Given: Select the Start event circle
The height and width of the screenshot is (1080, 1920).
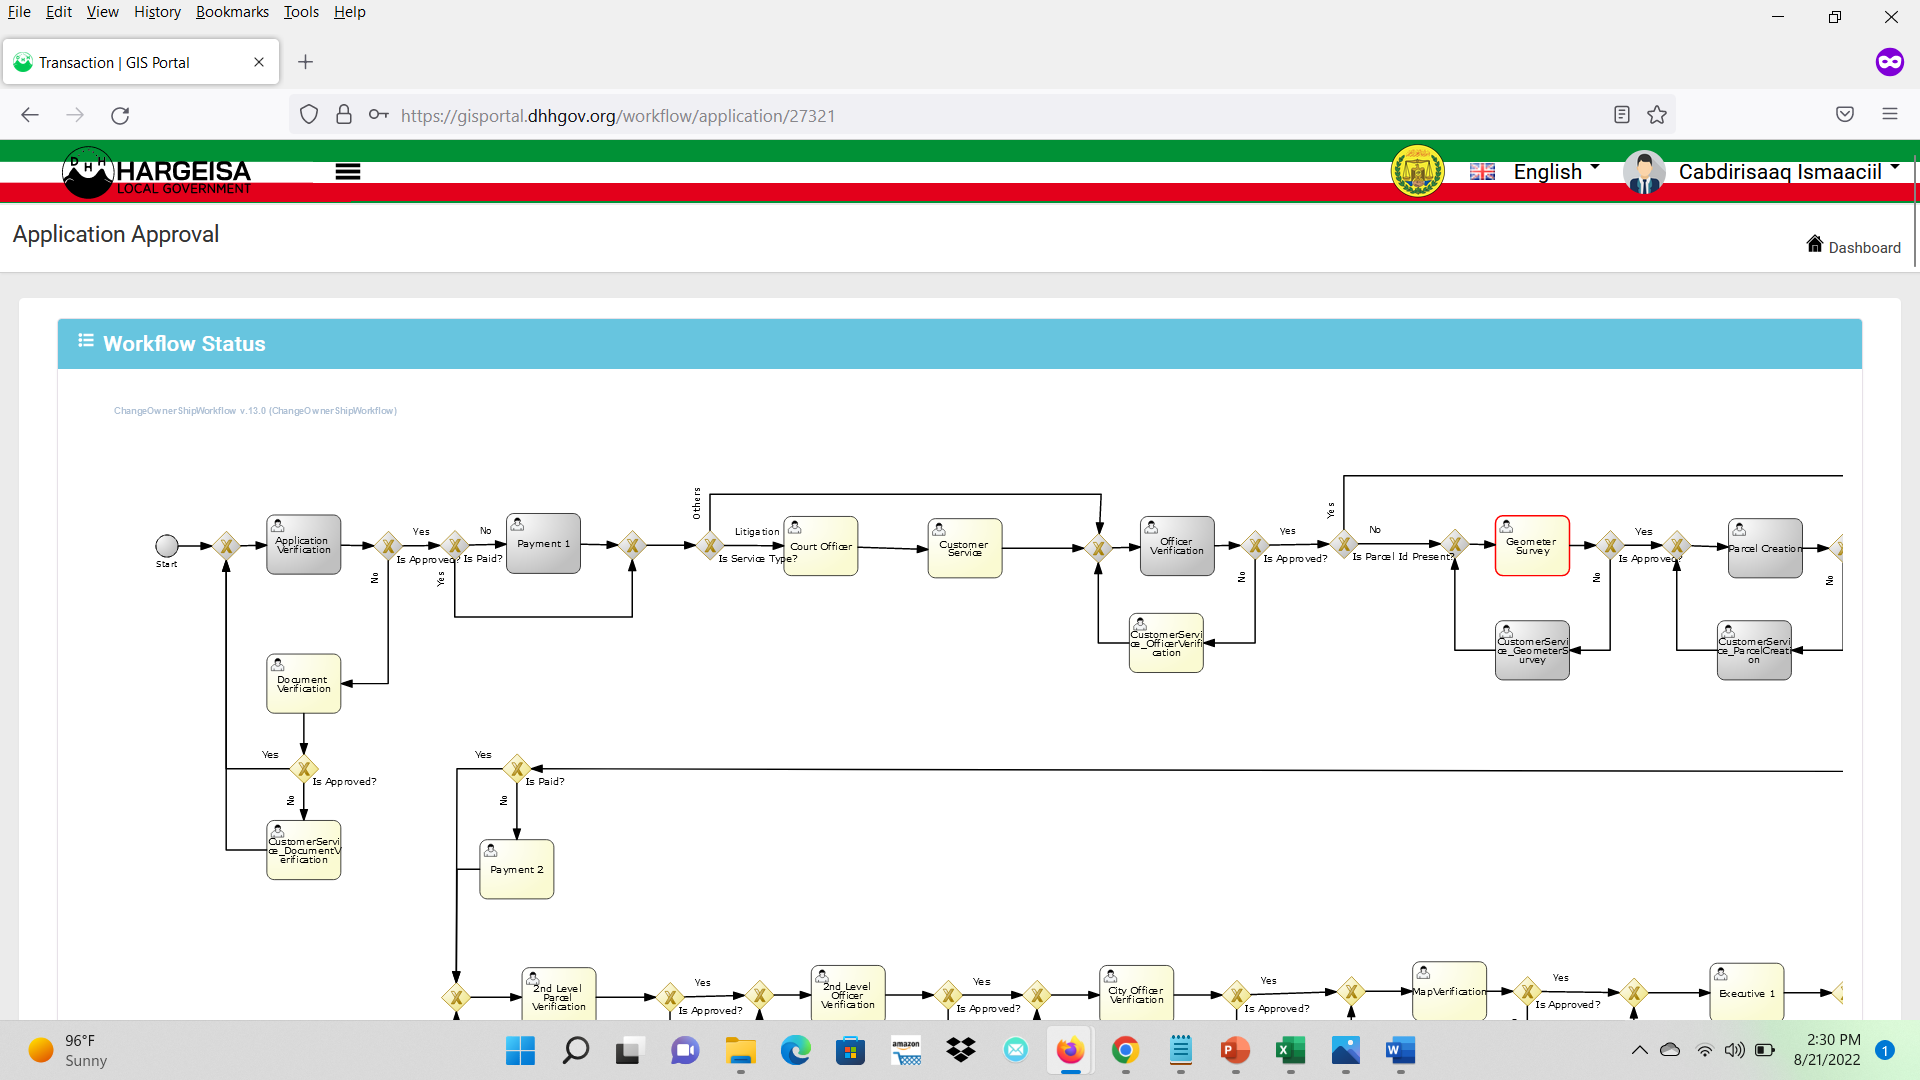Looking at the screenshot, I should point(166,546).
